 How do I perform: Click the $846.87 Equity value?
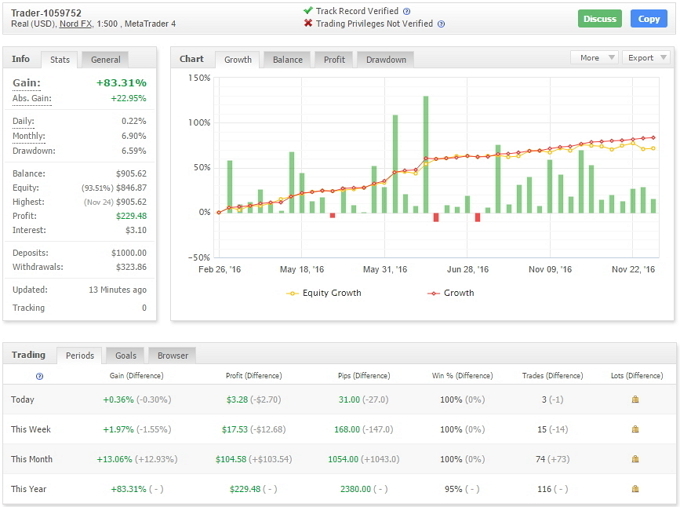pos(131,188)
